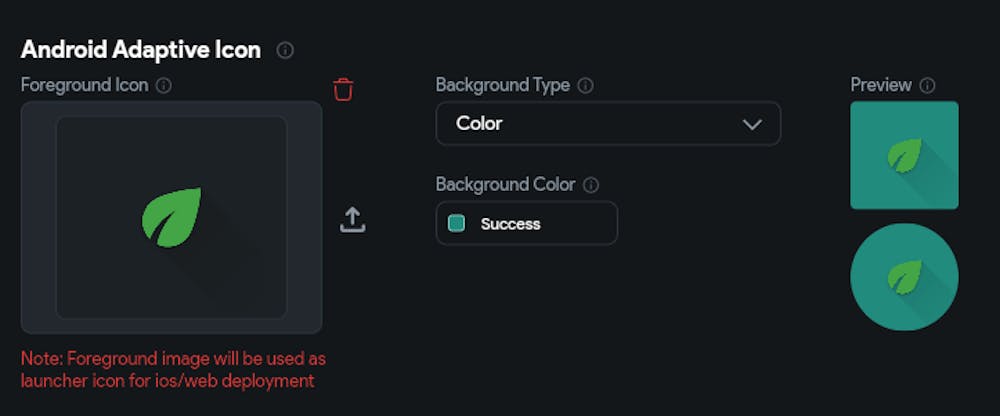Click the Background Color label
The height and width of the screenshot is (416, 1000).
505,185
